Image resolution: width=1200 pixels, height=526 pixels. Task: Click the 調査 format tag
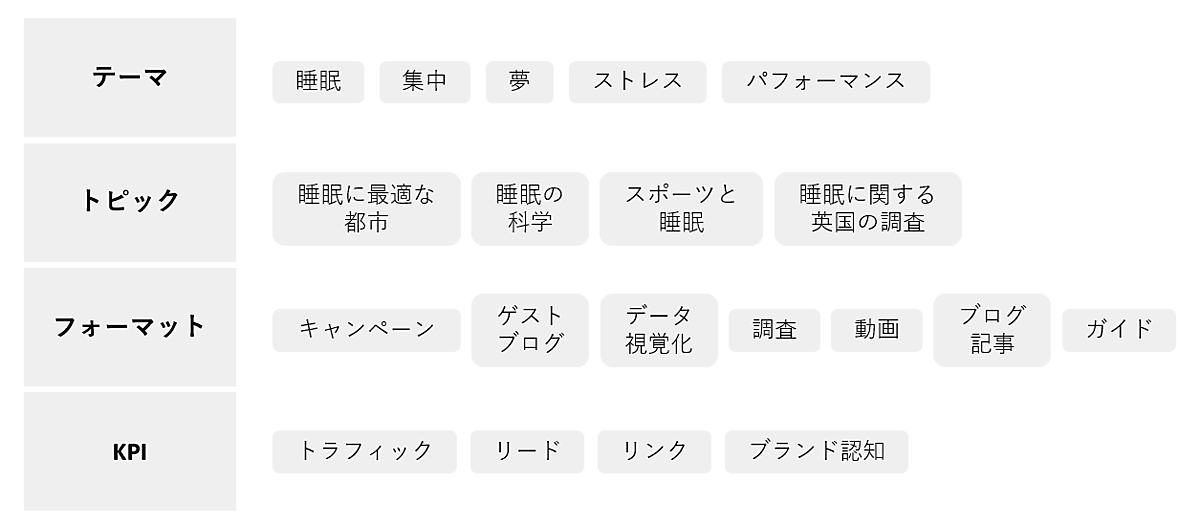pyautogui.click(x=774, y=330)
